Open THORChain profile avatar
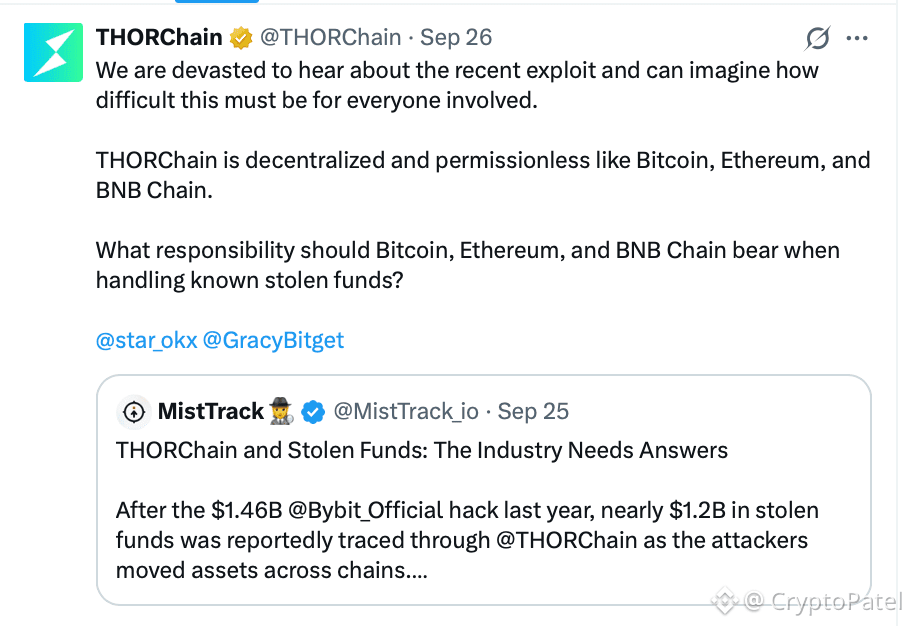Image resolution: width=910 pixels, height=626 pixels. (x=53, y=52)
